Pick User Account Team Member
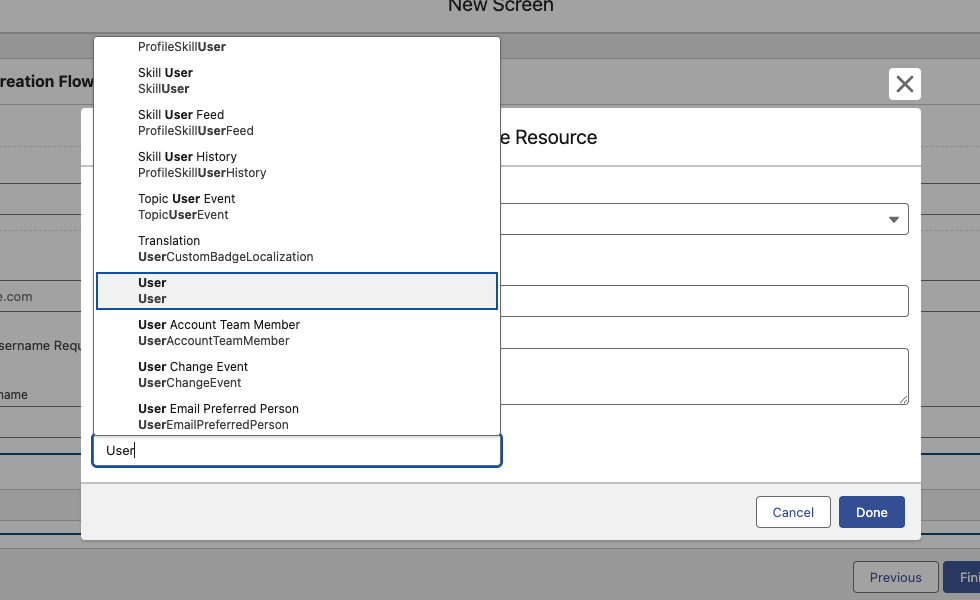Viewport: 980px width, 600px height. point(296,333)
